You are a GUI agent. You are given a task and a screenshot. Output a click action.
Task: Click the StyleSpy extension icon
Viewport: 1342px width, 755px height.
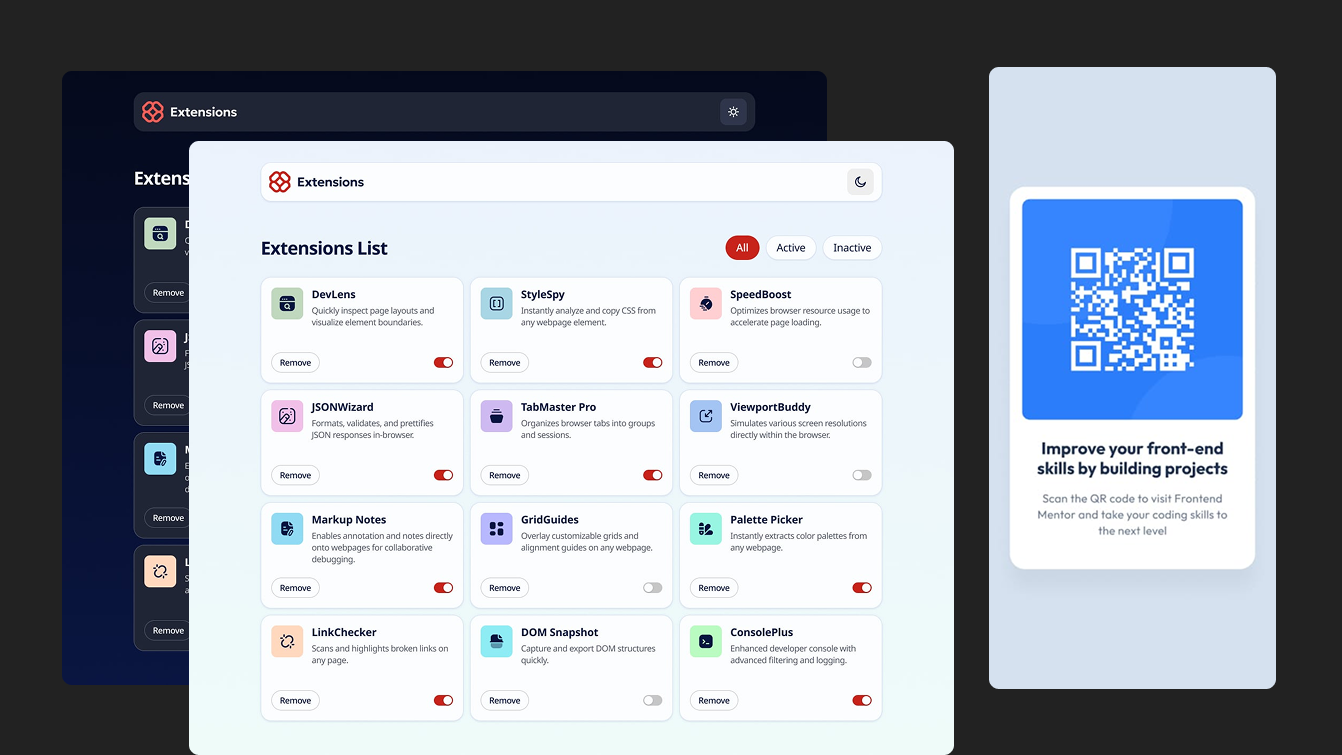tap(496, 304)
